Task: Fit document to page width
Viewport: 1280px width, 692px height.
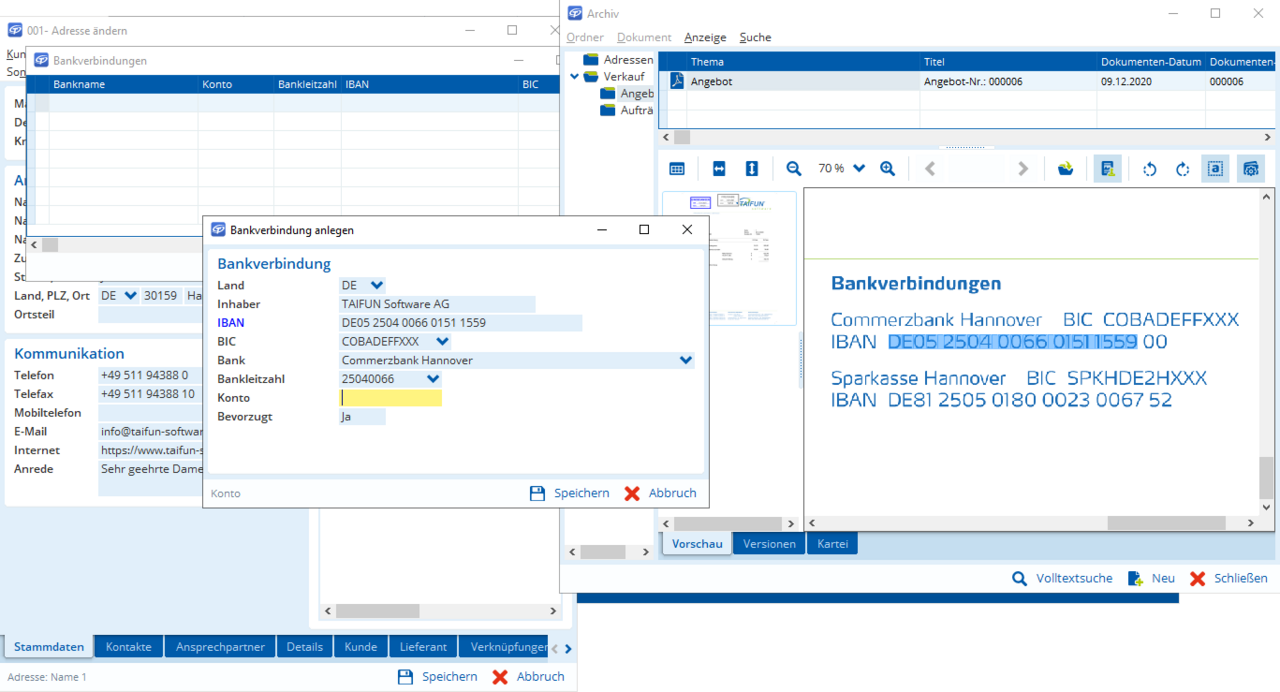Action: point(719,169)
